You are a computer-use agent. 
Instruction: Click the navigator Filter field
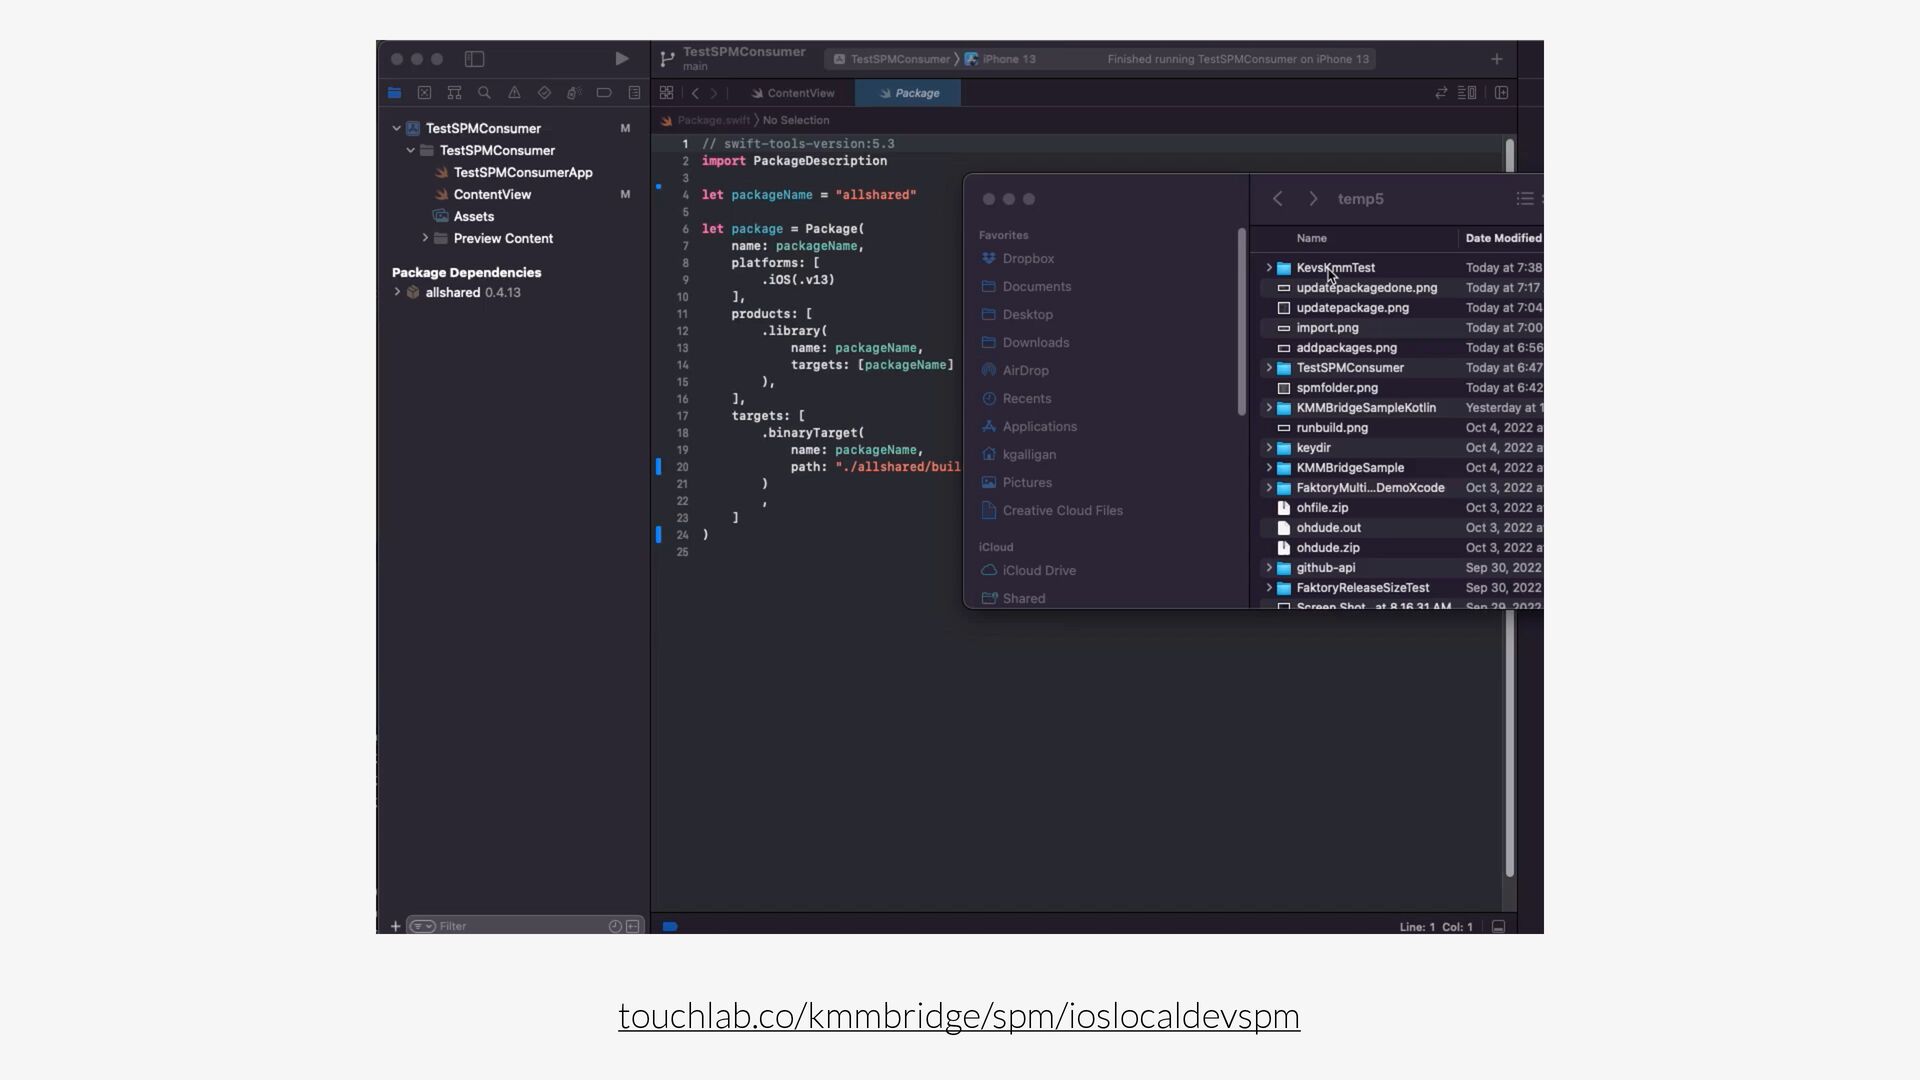coord(520,926)
